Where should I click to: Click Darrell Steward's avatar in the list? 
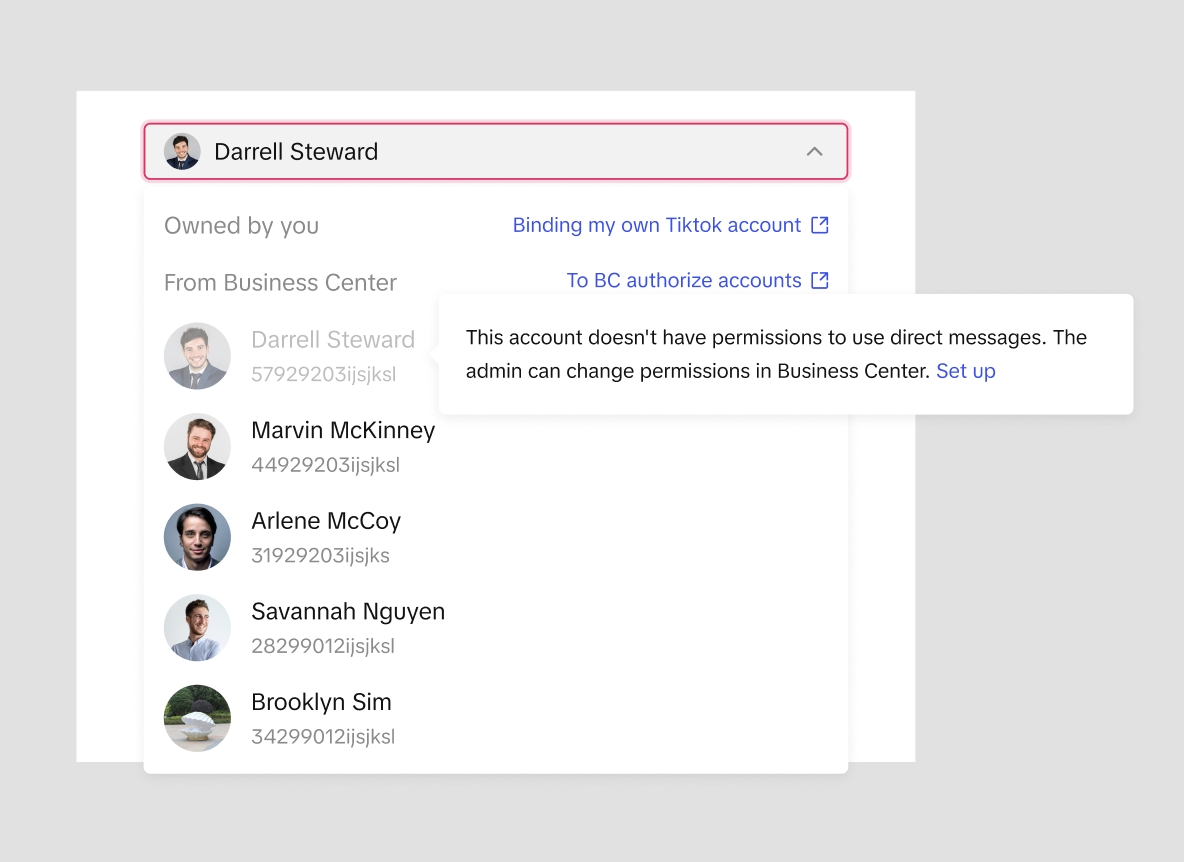197,356
